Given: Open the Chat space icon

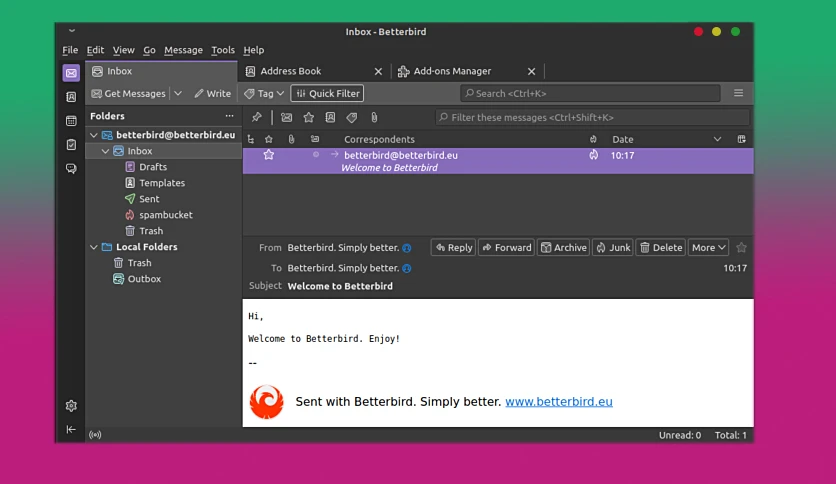Looking at the screenshot, I should [x=71, y=168].
